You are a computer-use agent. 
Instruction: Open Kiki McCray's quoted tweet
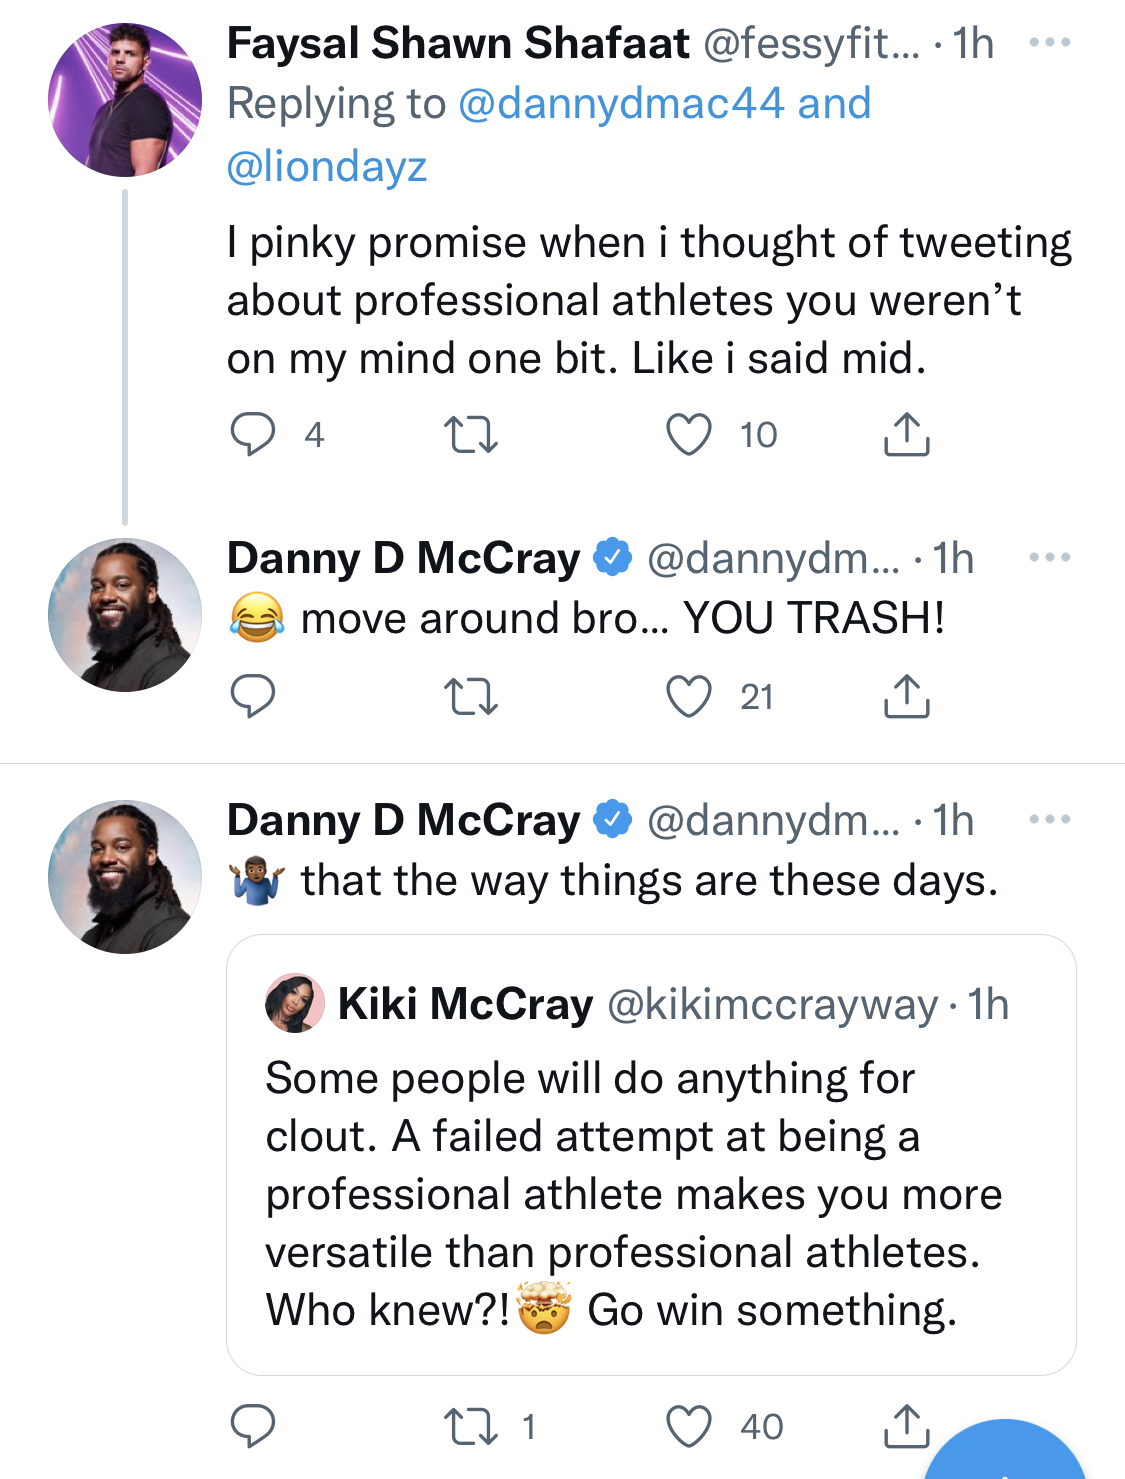651,1155
